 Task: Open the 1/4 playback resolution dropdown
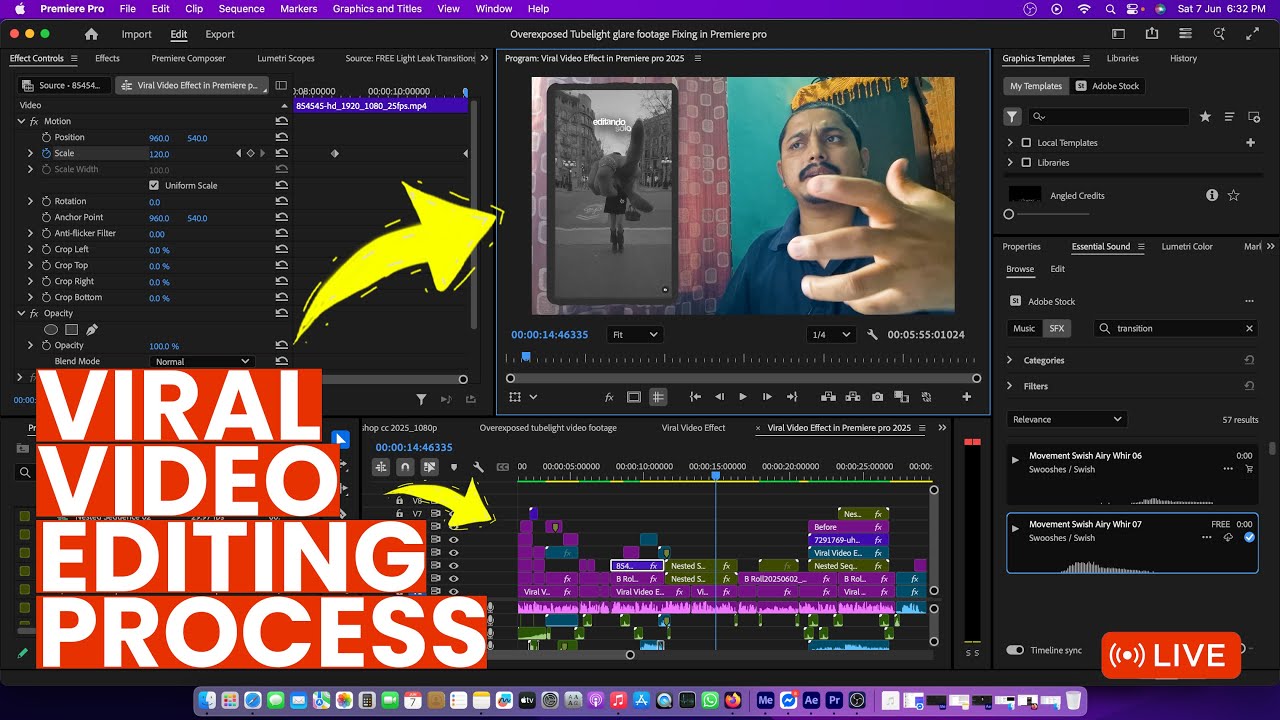coord(831,335)
